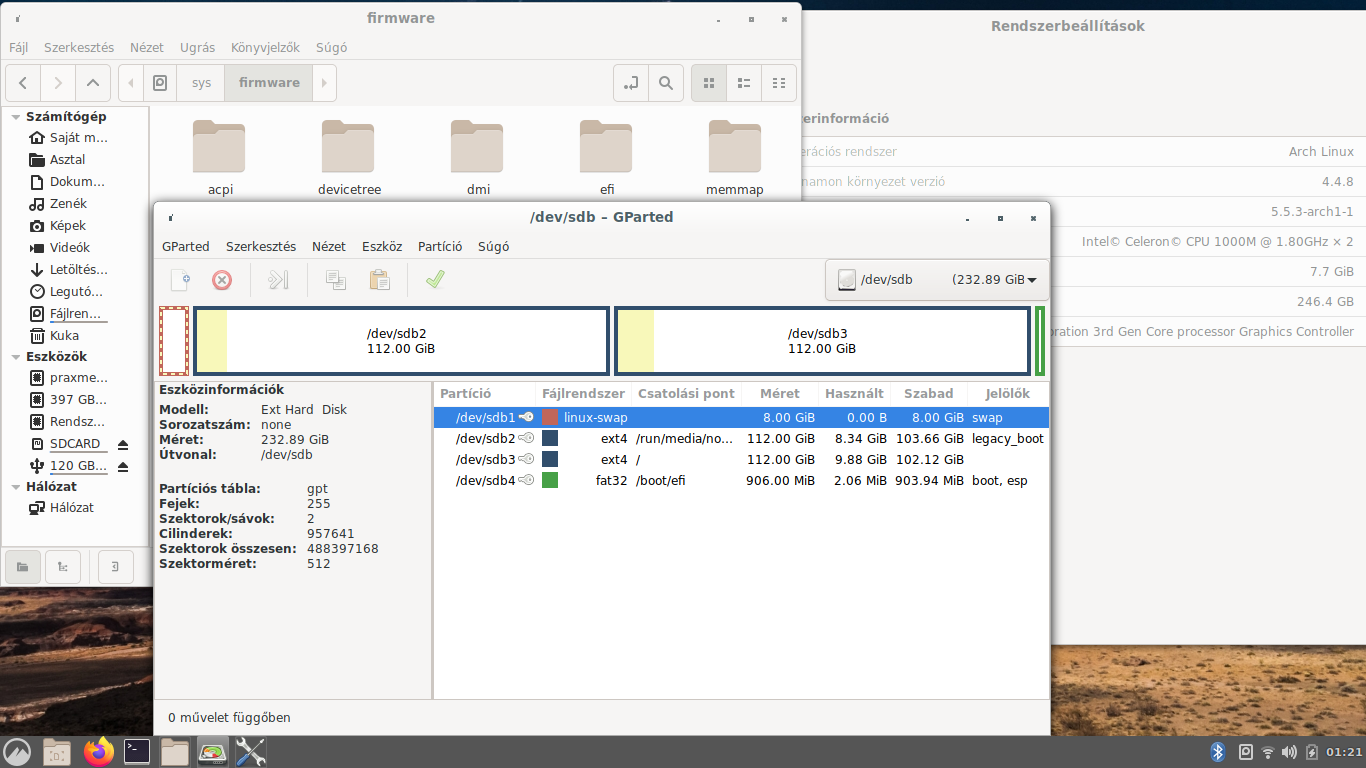Open the memmap folder
The width and height of the screenshot is (1366, 768).
point(735,156)
